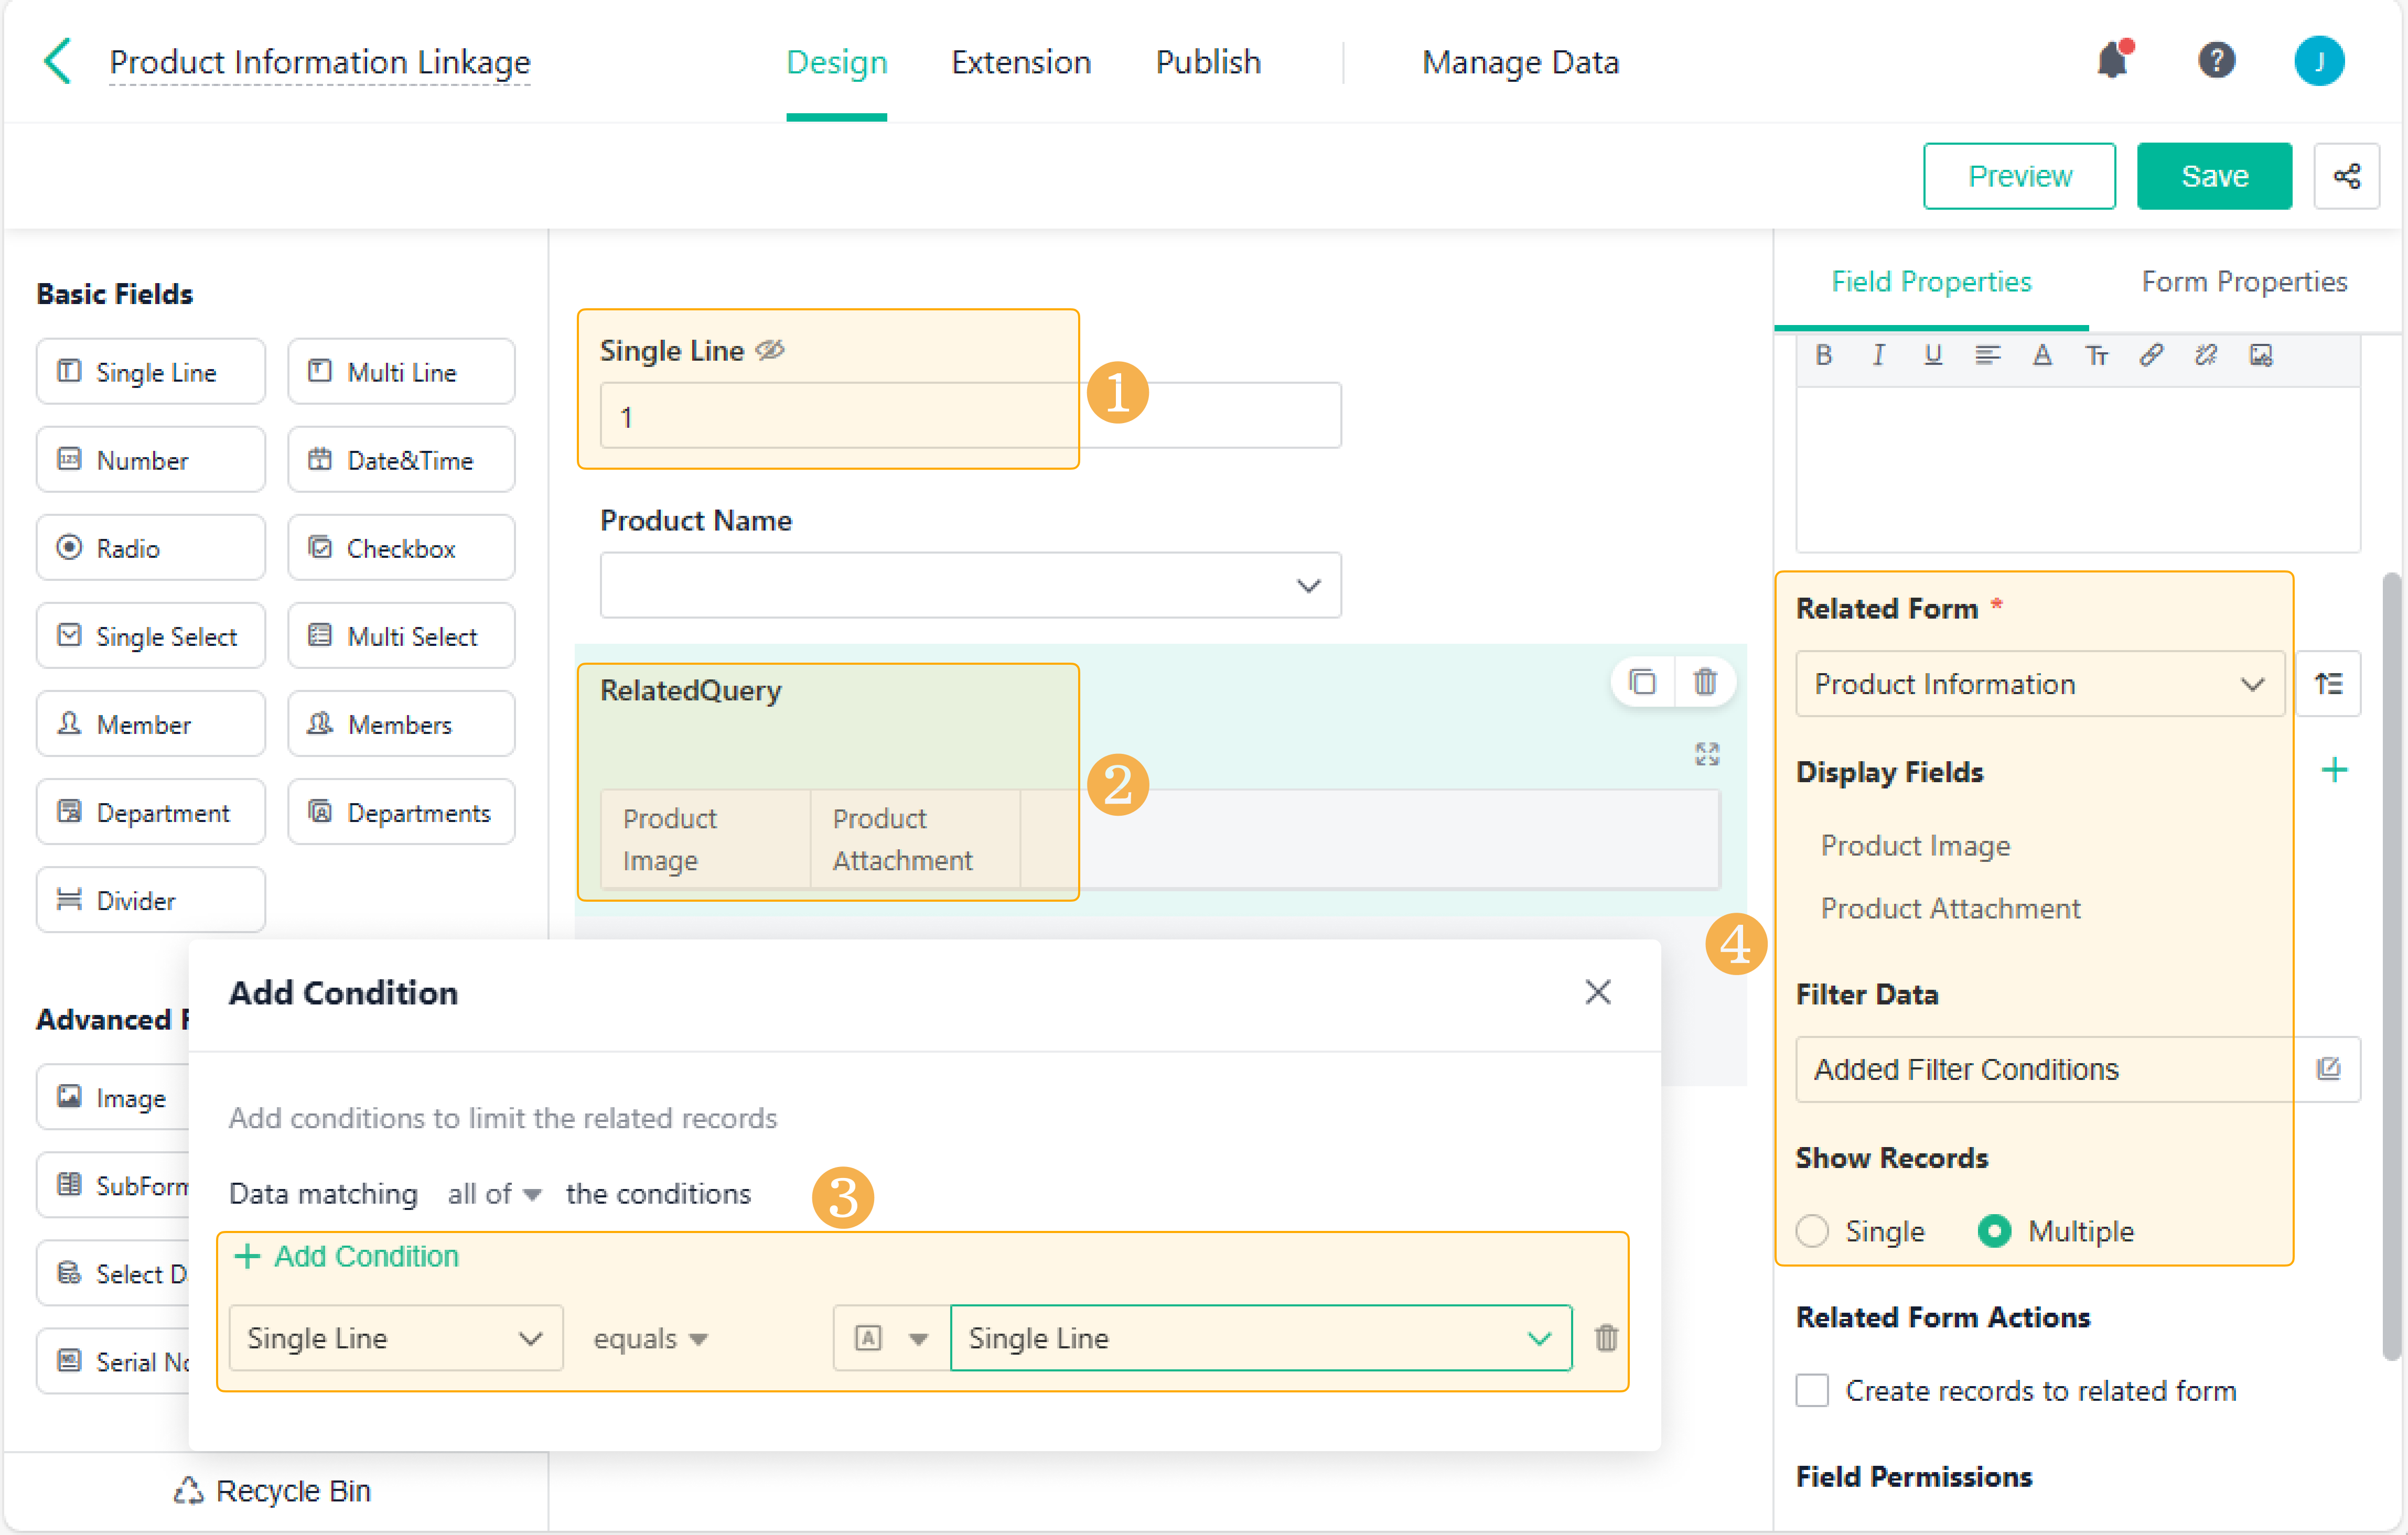This screenshot has width=2408, height=1535.
Task: Add a display field with plus icon
Action: point(2334,770)
